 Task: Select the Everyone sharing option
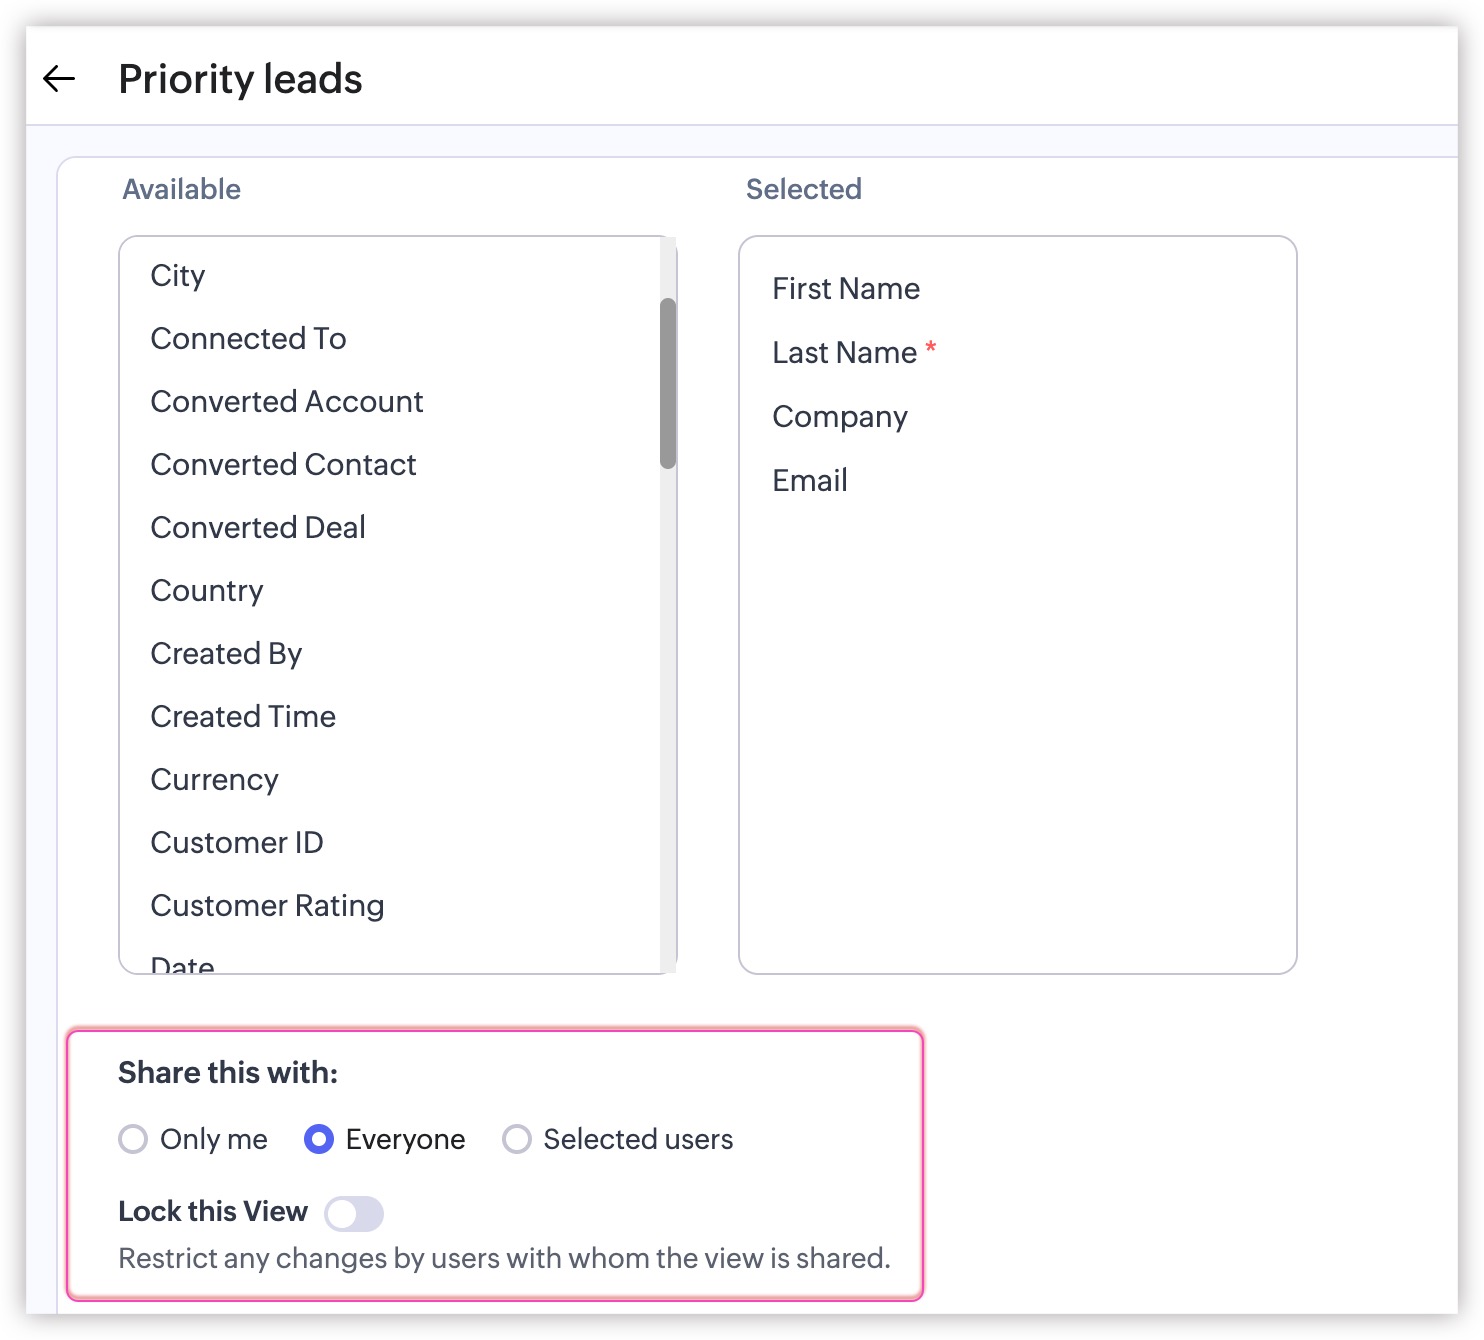click(319, 1139)
